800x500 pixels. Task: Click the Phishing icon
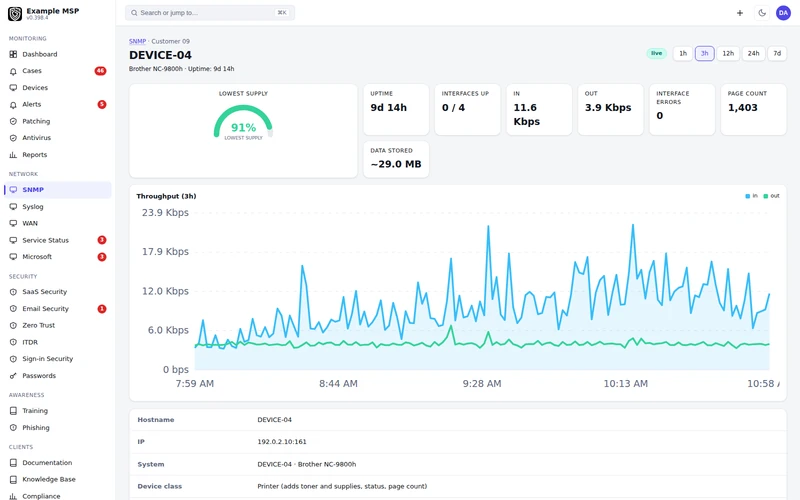13,428
